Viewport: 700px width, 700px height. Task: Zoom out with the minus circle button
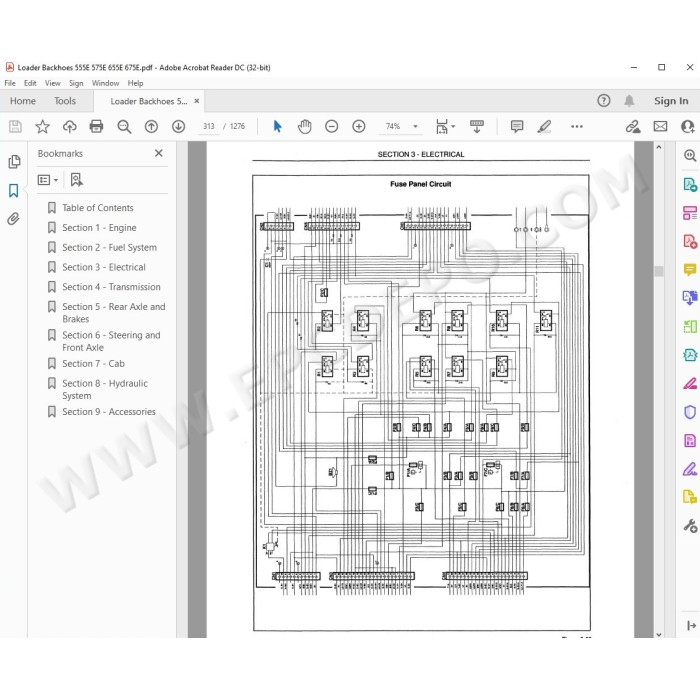pyautogui.click(x=332, y=127)
